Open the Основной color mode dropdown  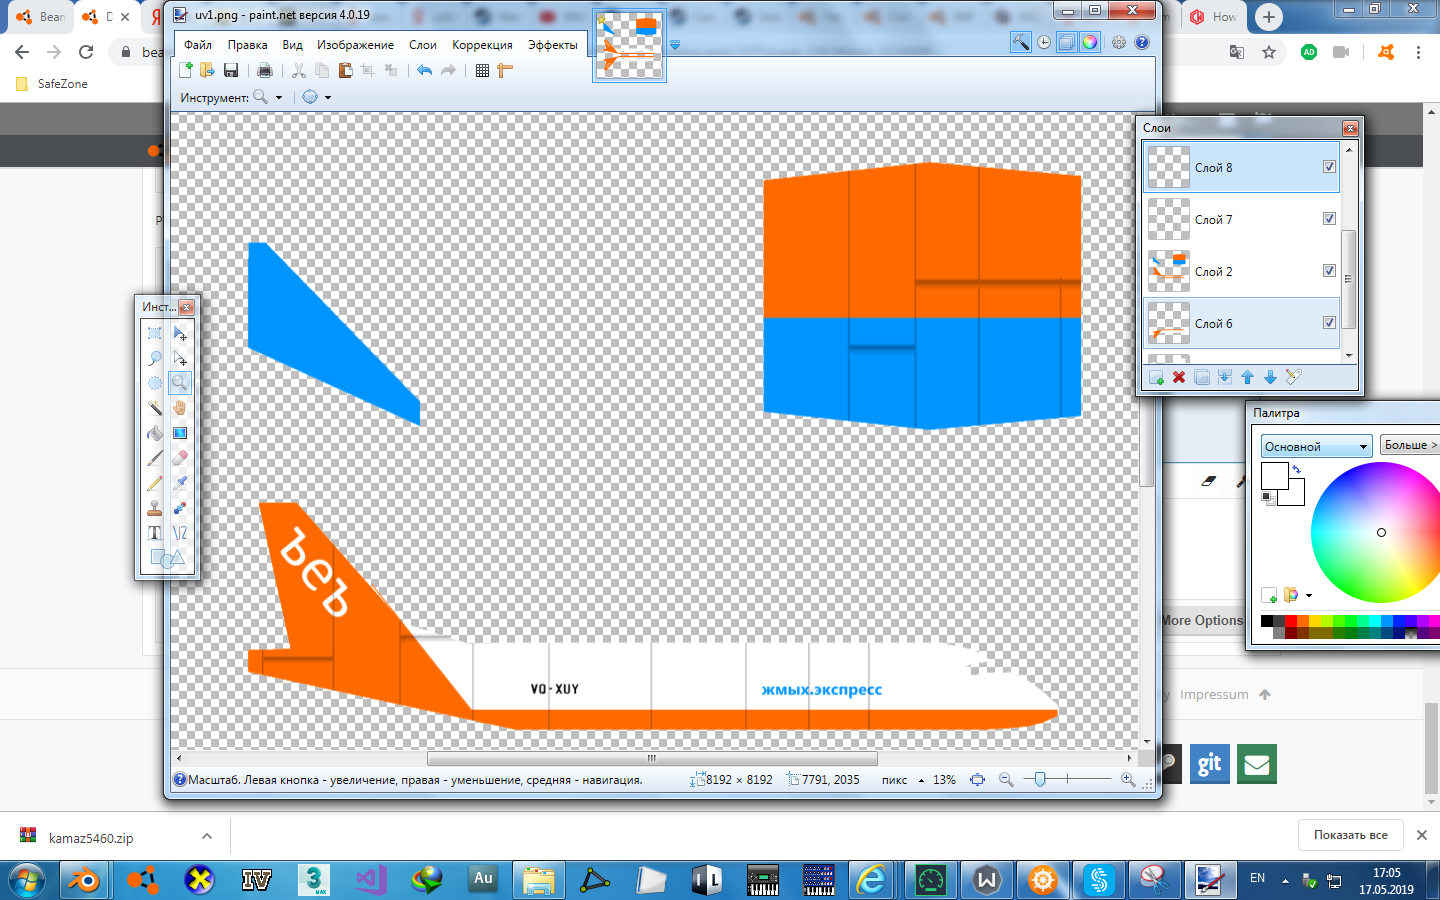(x=1316, y=446)
